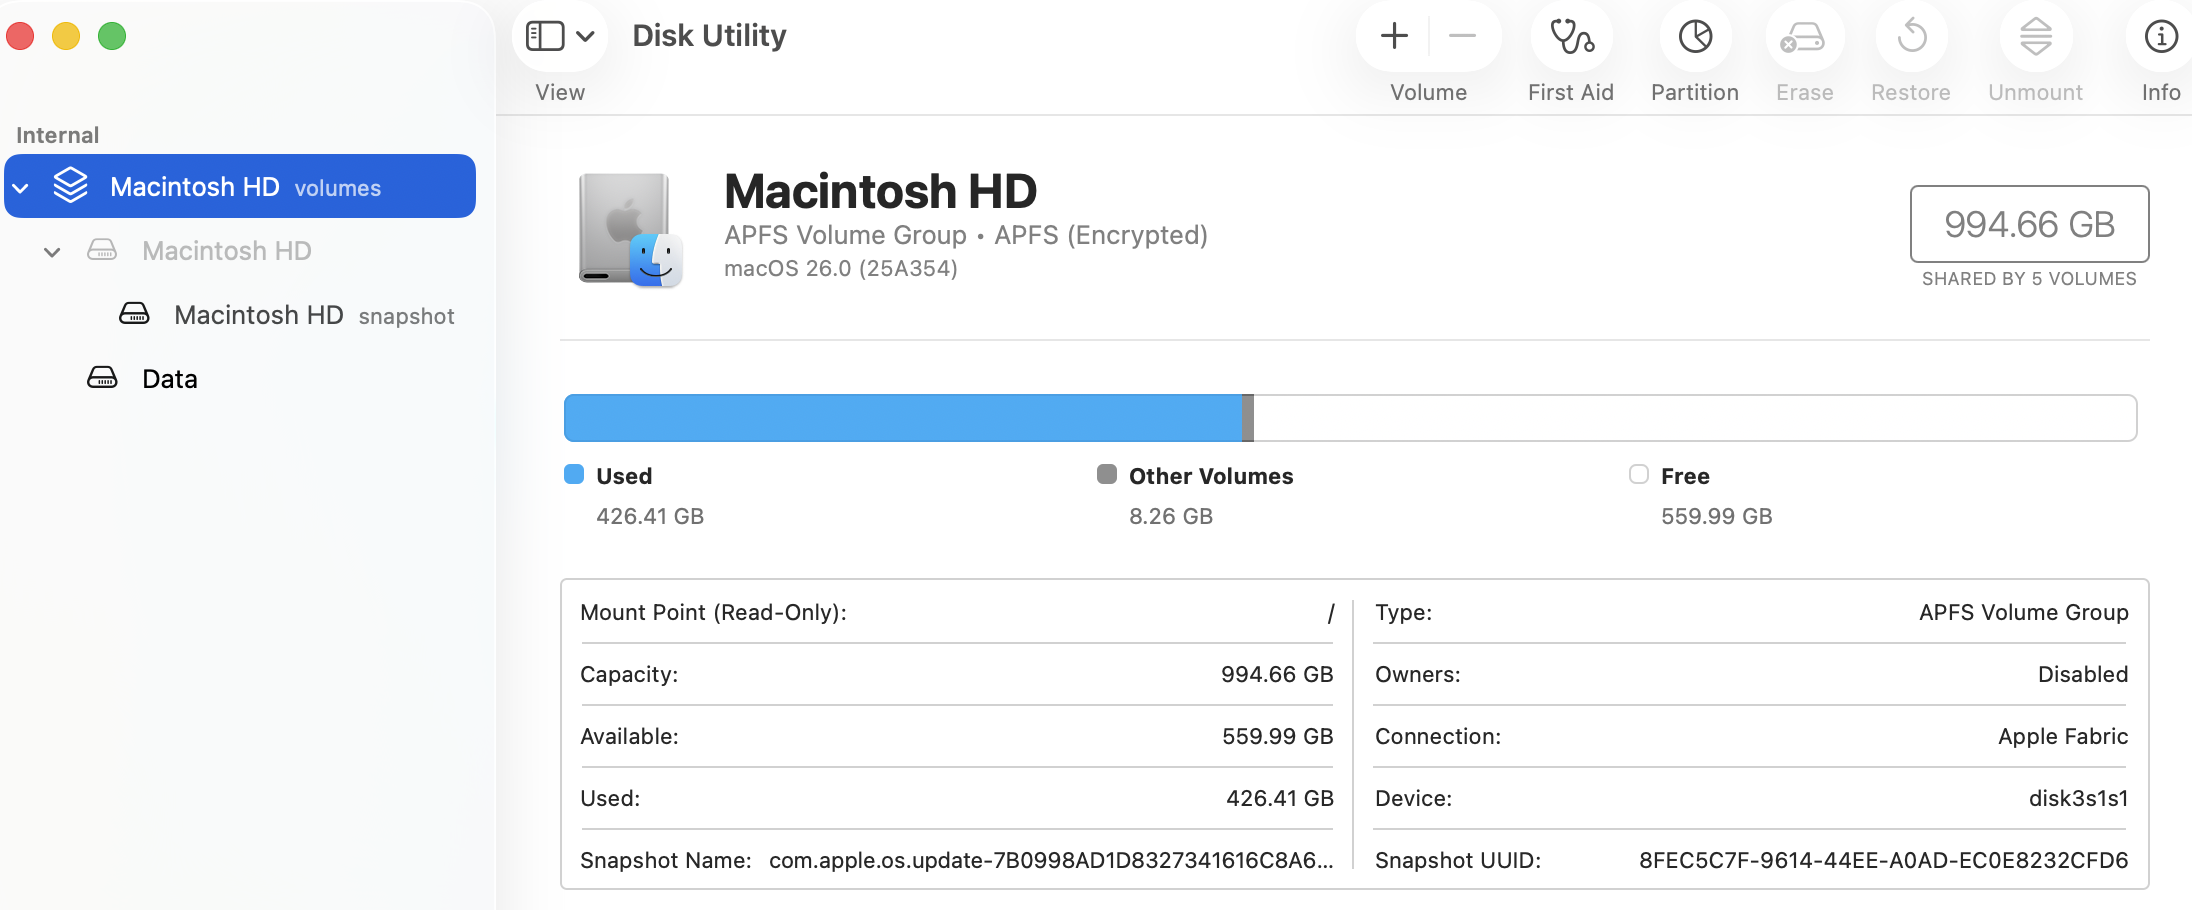
Task: Close the Disk Utility window
Action: (20, 37)
